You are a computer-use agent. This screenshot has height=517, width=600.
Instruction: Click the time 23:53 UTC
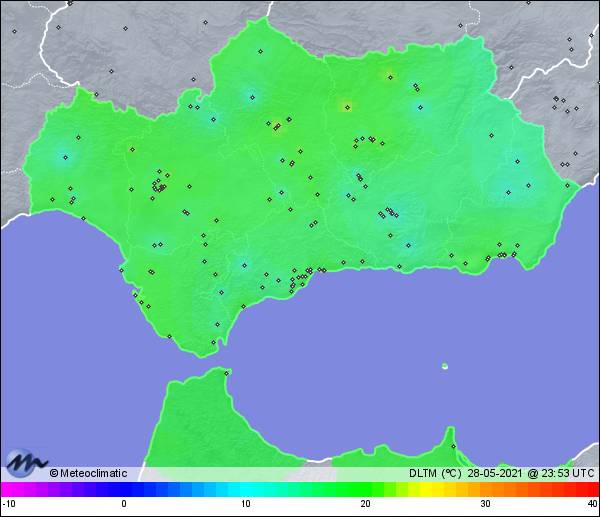tap(568, 473)
